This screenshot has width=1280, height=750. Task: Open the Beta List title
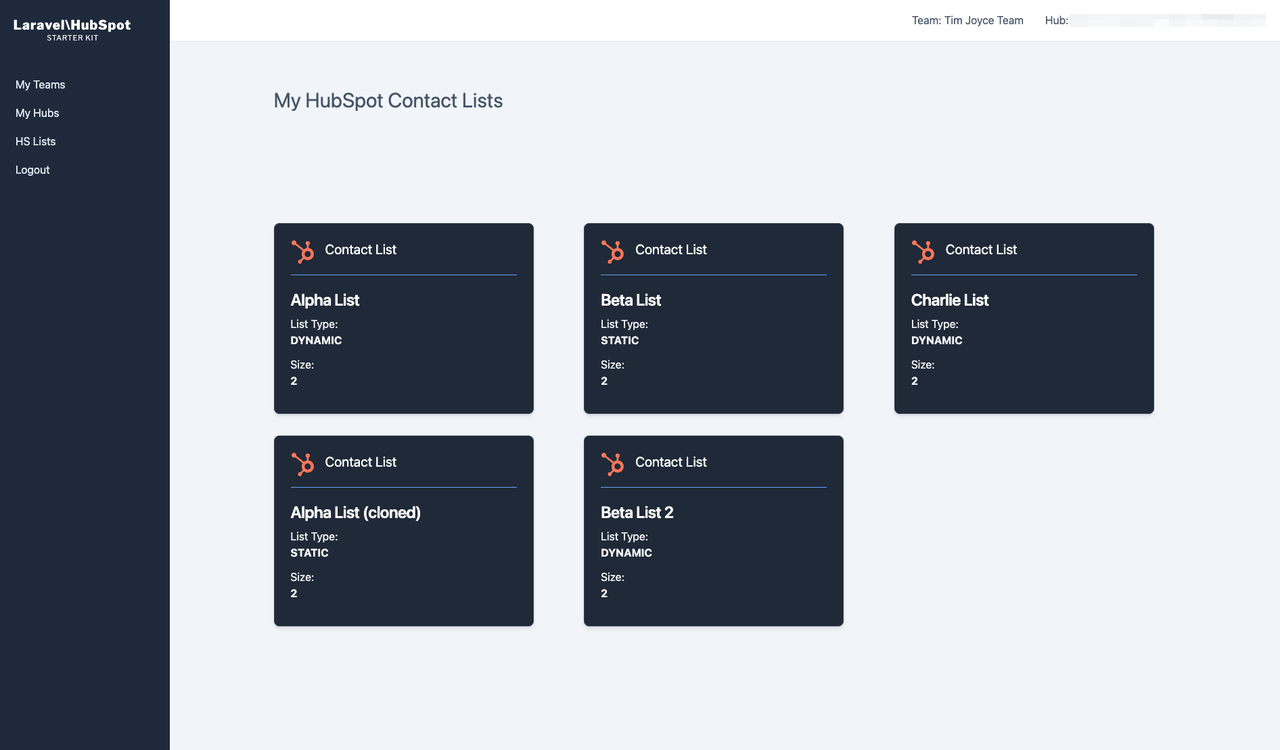tap(631, 300)
